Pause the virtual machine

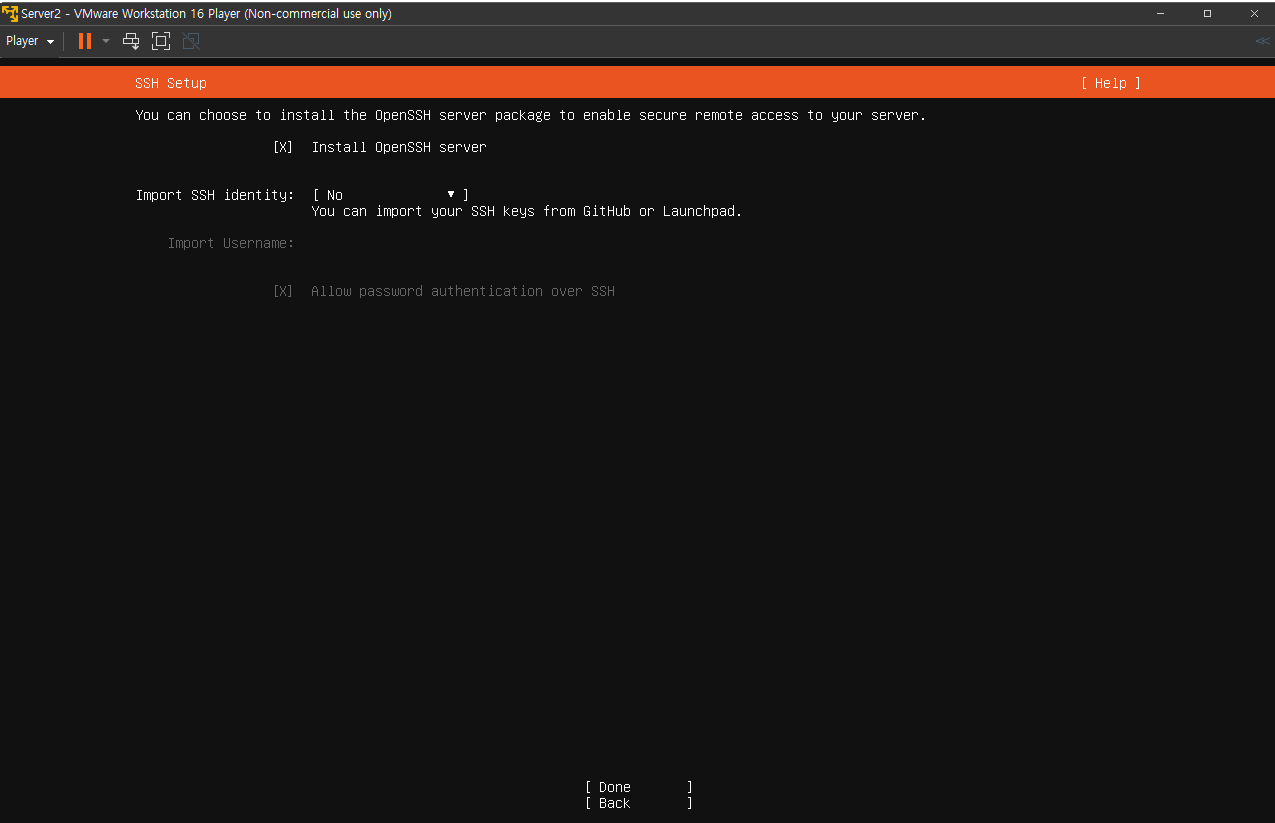pyautogui.click(x=85, y=41)
